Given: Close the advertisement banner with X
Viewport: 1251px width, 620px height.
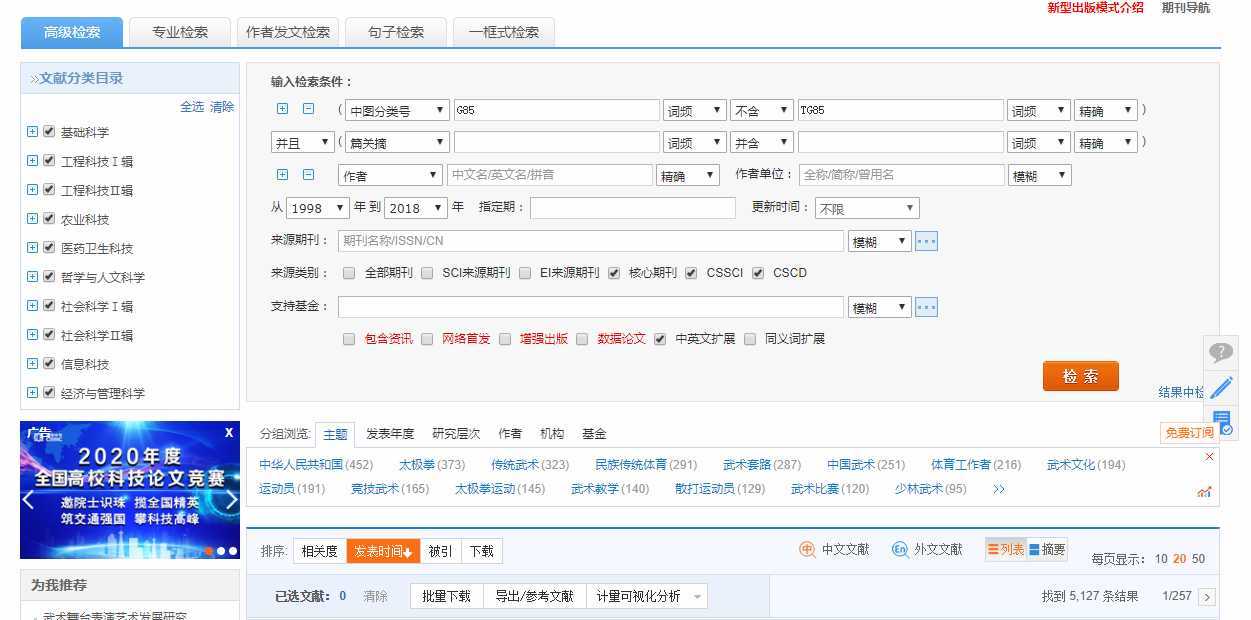Looking at the screenshot, I should pos(229,432).
